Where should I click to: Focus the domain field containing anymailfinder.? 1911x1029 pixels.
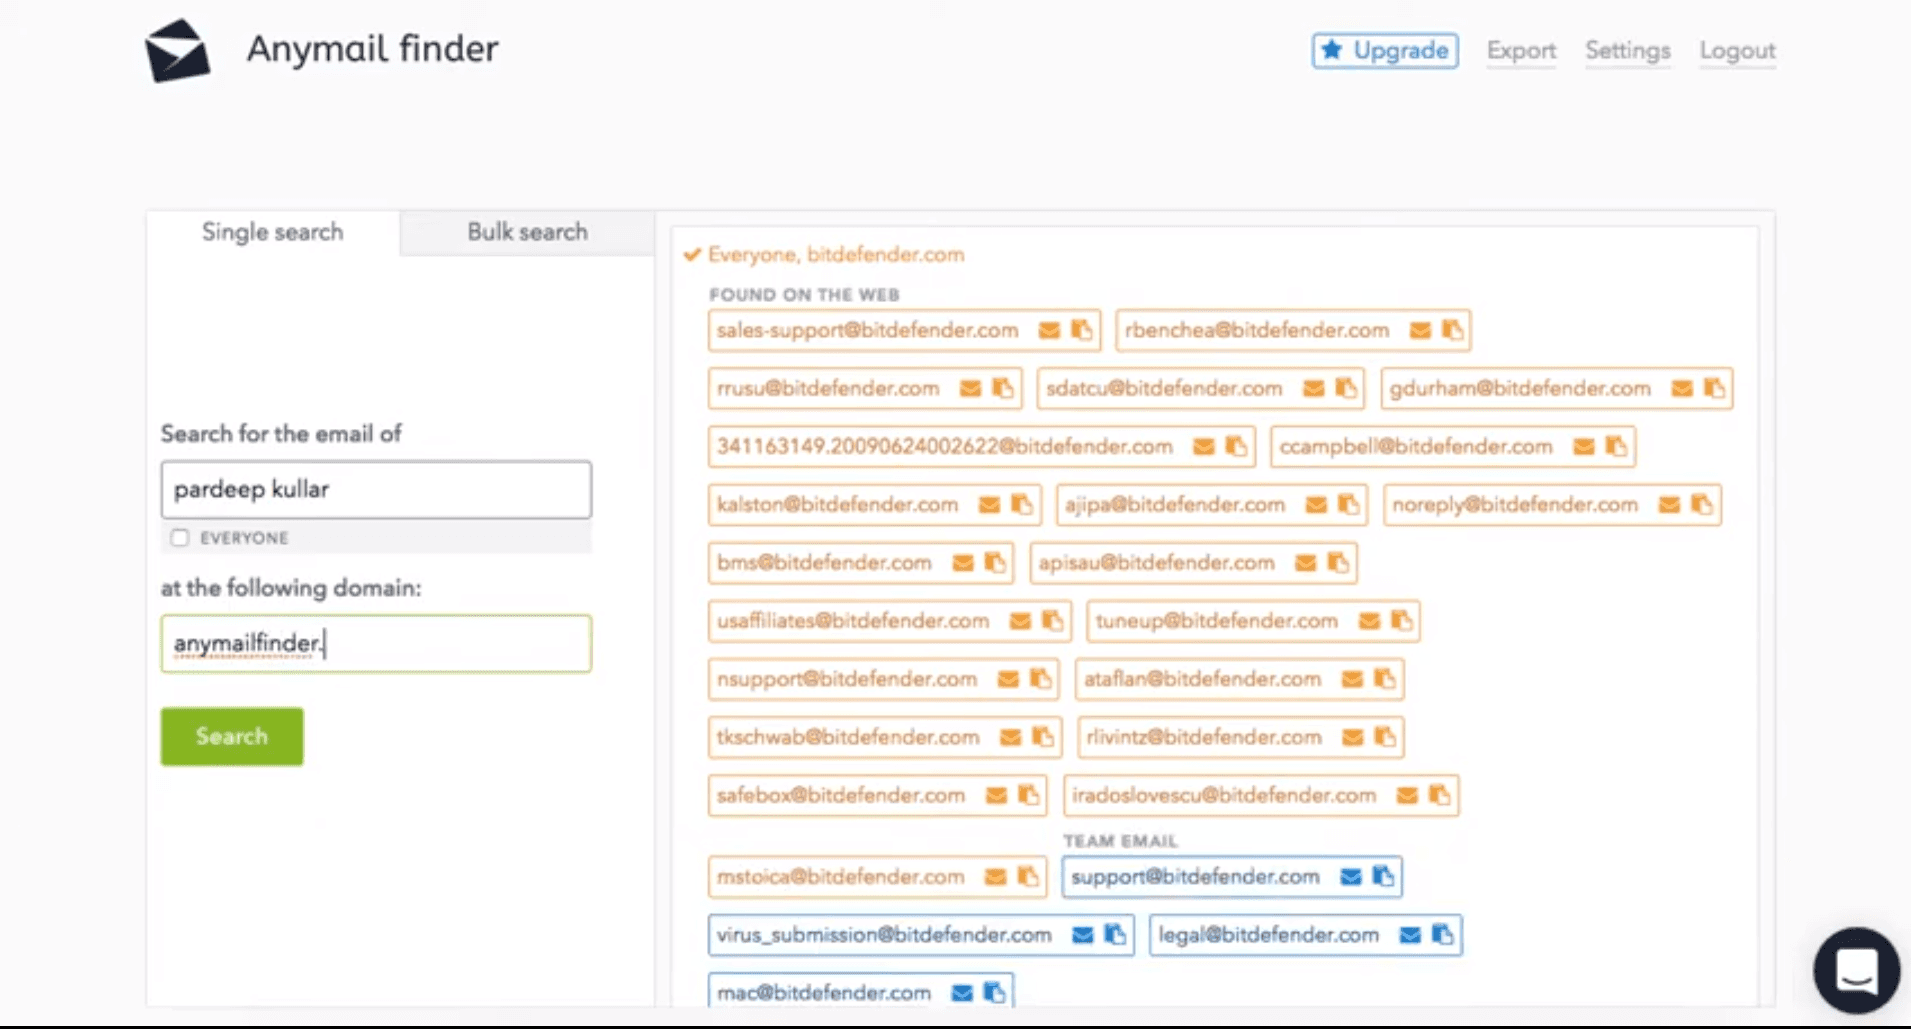click(376, 643)
